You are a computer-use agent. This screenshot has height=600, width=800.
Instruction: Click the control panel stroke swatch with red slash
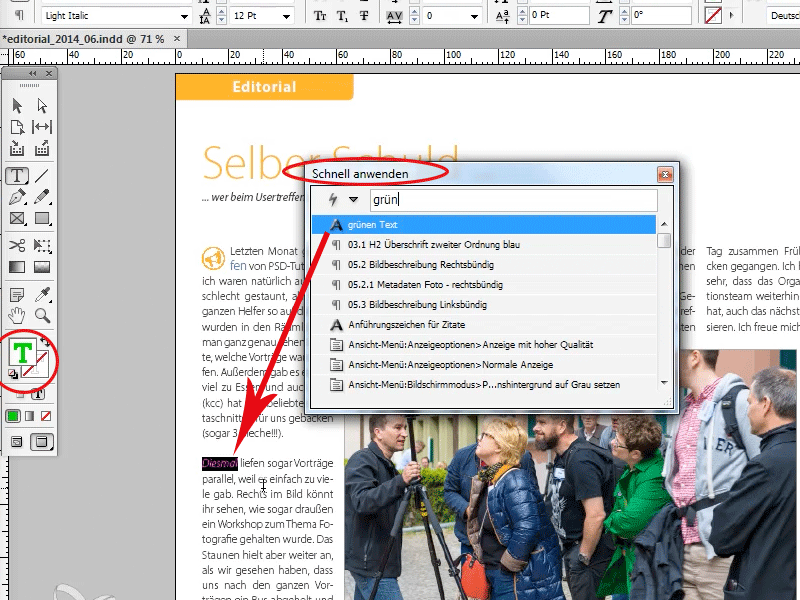pyautogui.click(x=713, y=15)
